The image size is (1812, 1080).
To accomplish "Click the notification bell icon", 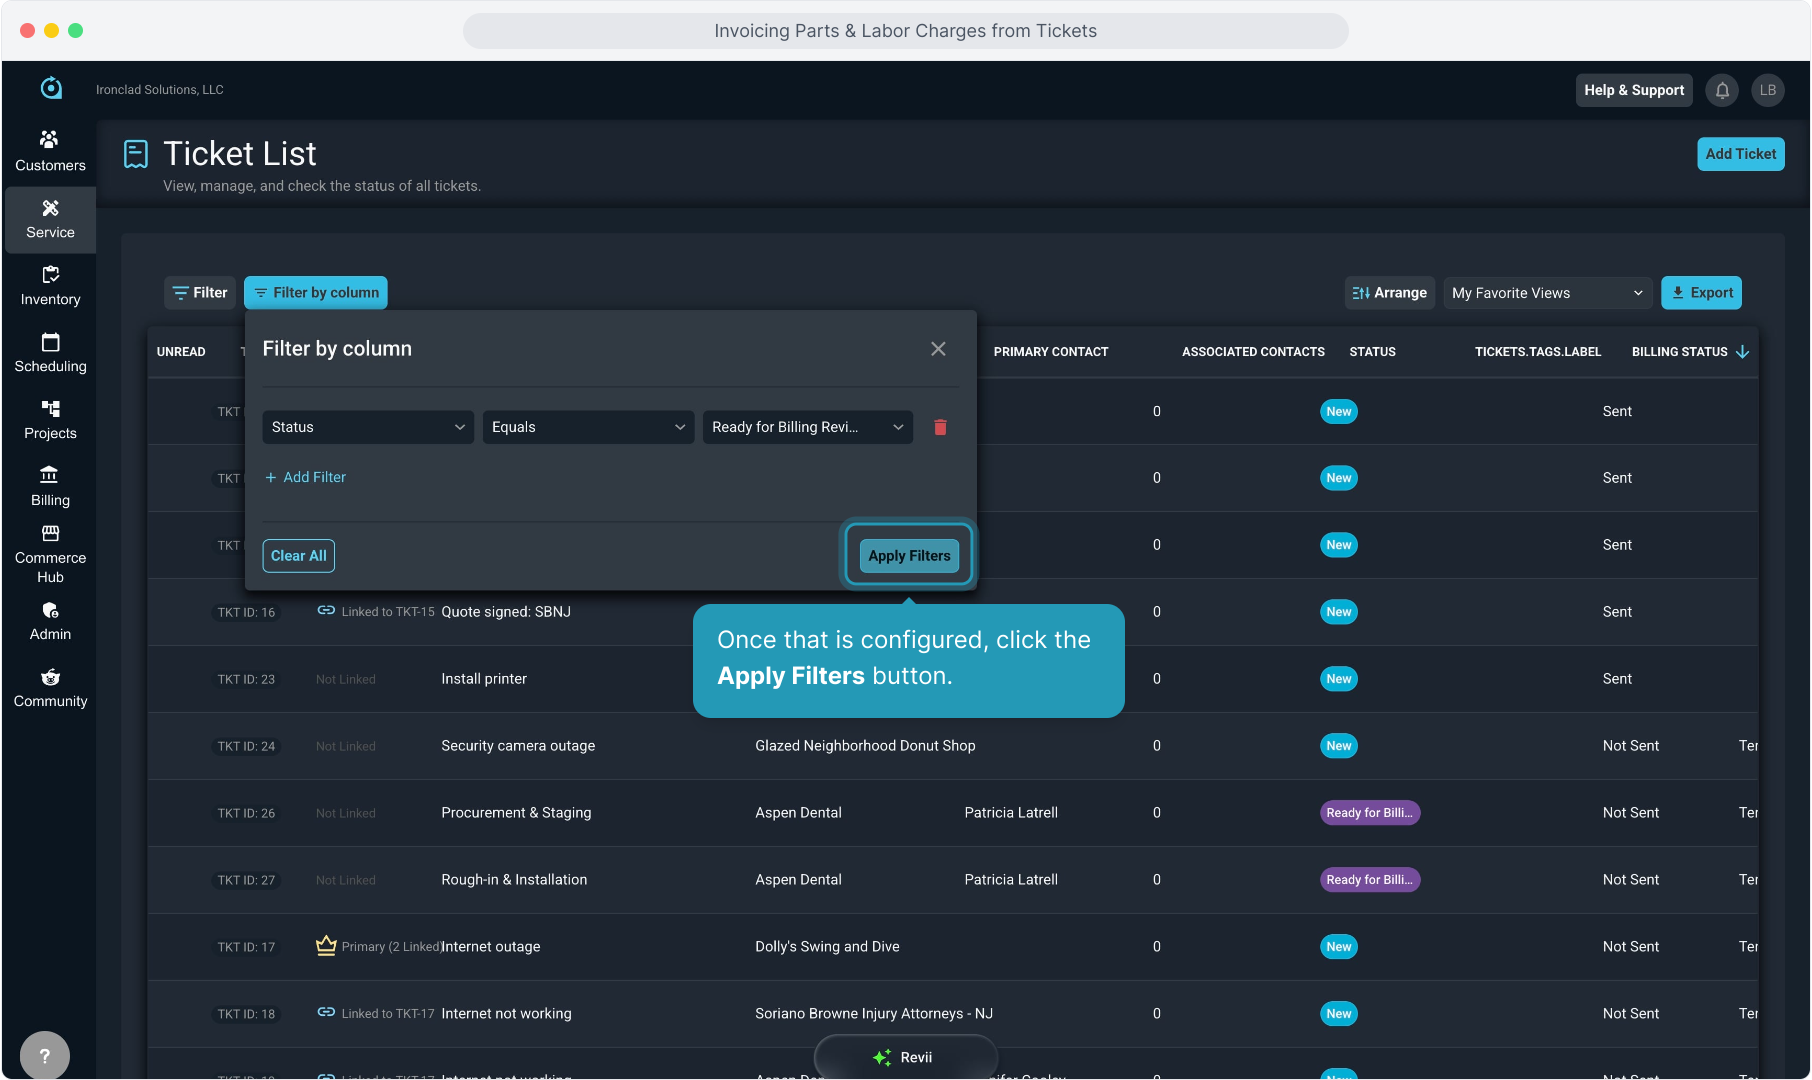I will (x=1722, y=90).
